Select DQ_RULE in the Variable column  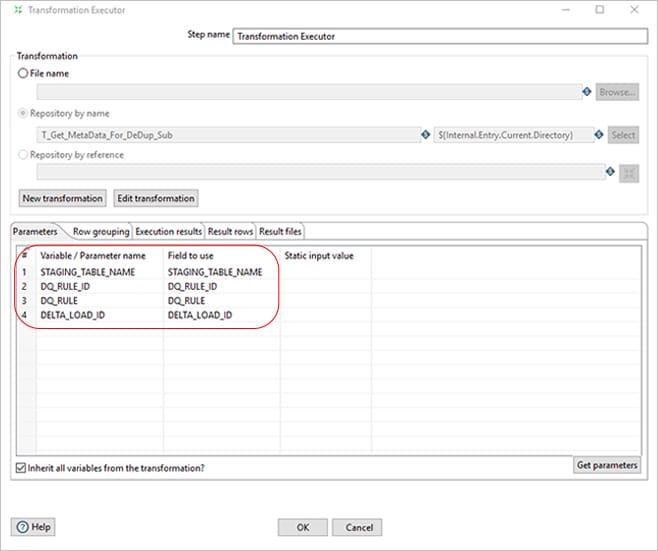[59, 300]
